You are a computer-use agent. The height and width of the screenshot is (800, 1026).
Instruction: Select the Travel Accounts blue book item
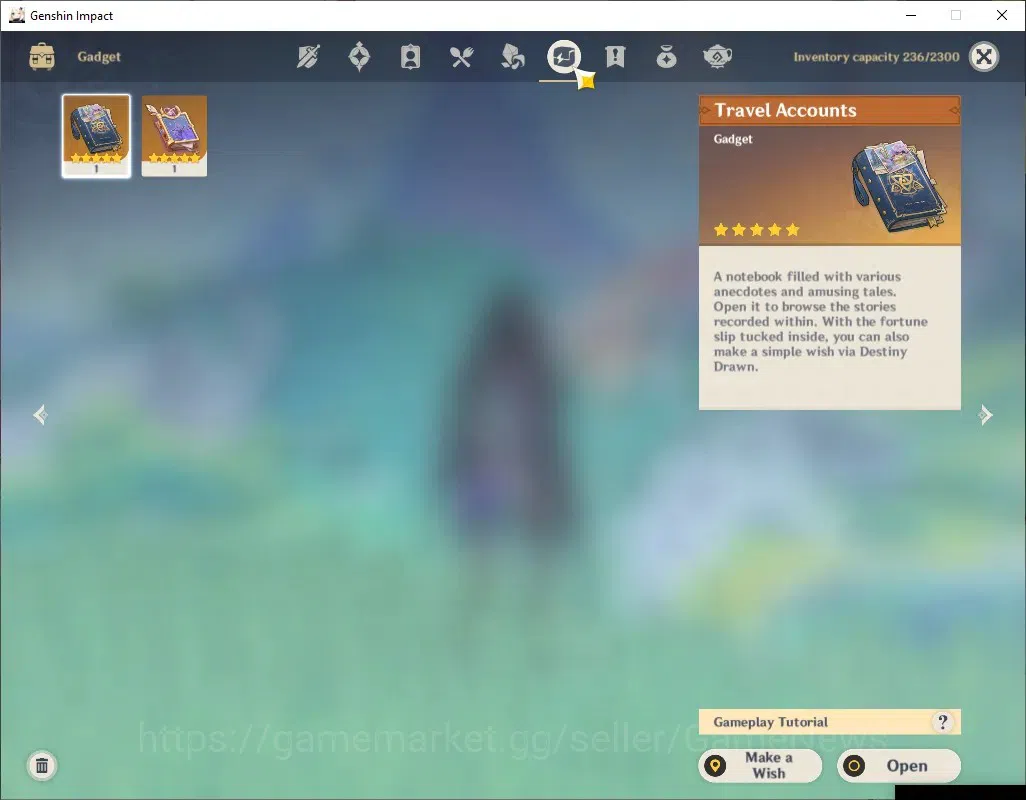[x=96, y=136]
